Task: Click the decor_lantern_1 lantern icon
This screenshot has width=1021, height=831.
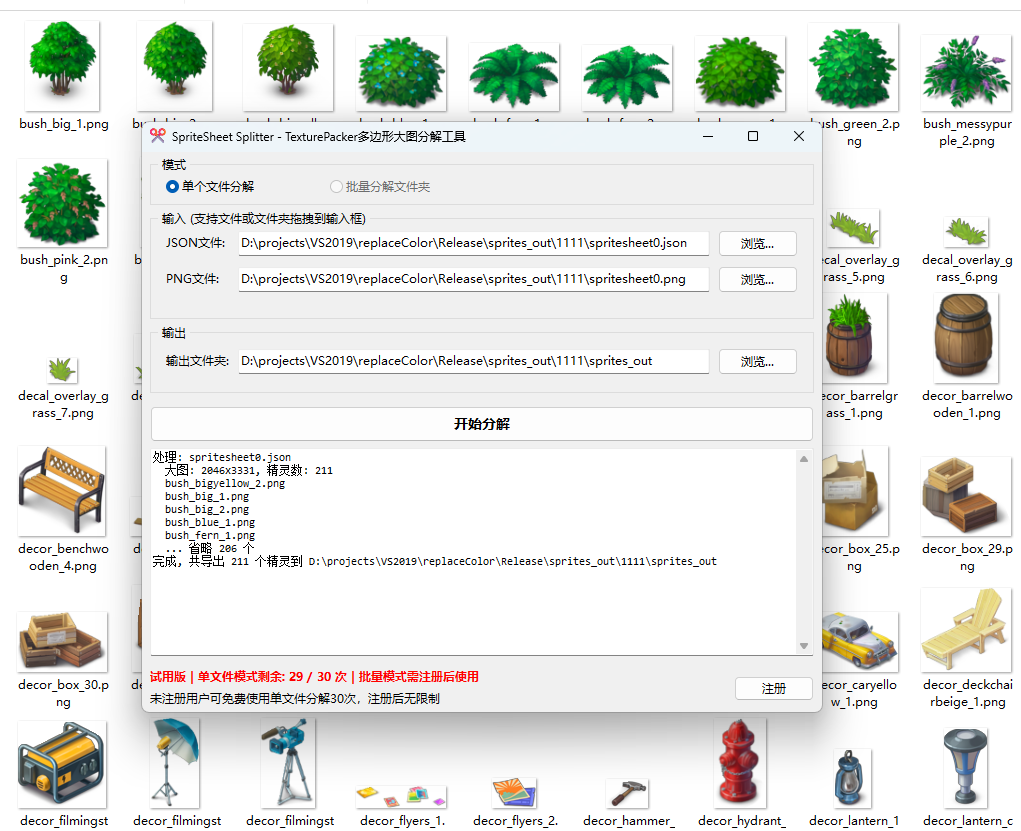Action: (851, 775)
